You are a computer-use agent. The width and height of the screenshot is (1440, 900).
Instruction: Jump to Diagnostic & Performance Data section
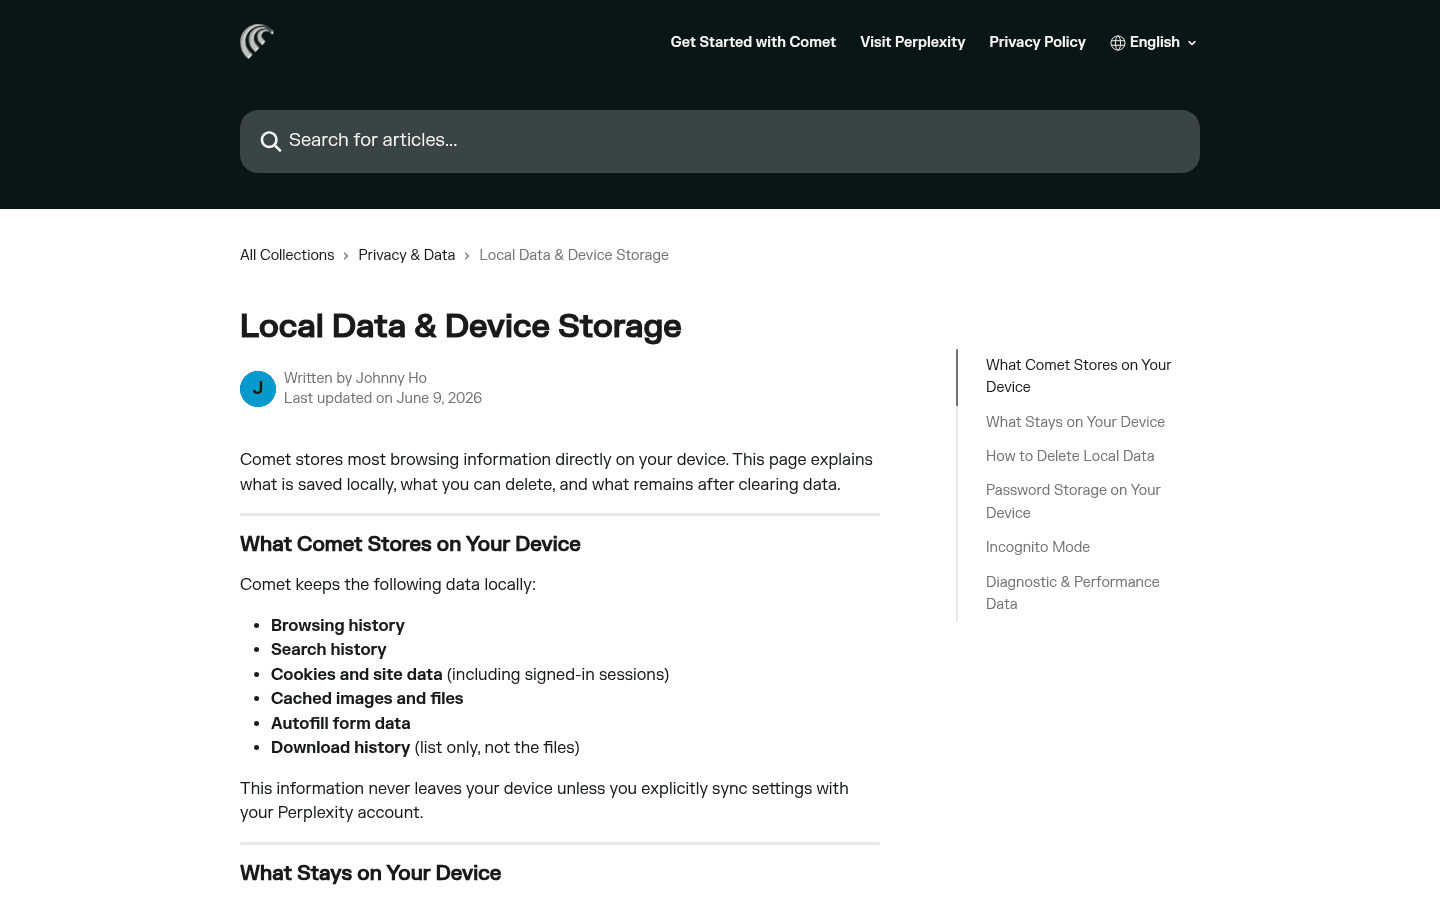tap(1072, 593)
